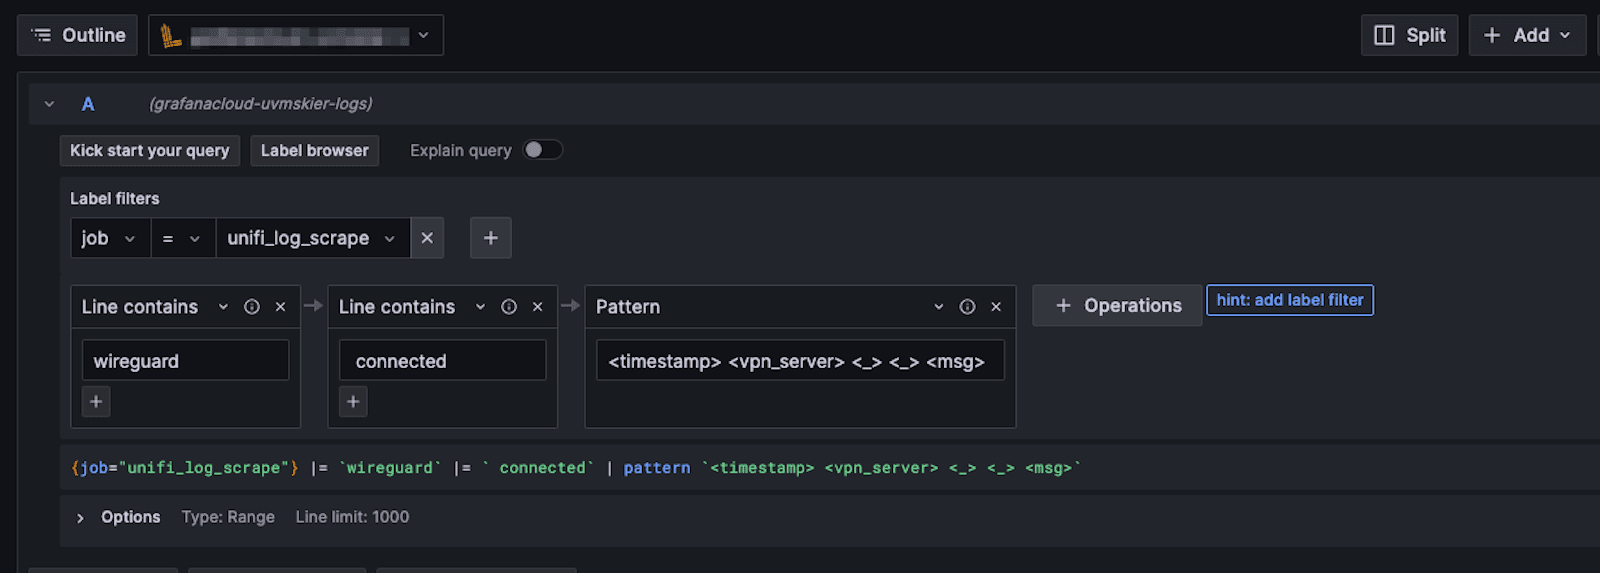
Task: Open the Add dropdown menu
Action: tap(1526, 35)
